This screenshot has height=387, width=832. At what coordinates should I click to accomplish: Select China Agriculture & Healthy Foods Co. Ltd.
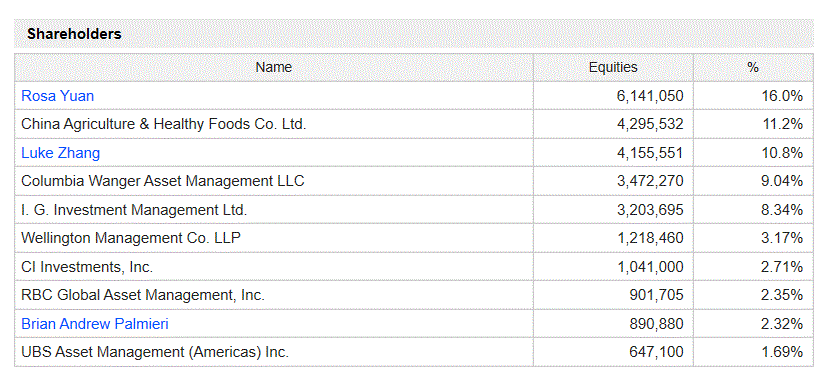point(164,124)
